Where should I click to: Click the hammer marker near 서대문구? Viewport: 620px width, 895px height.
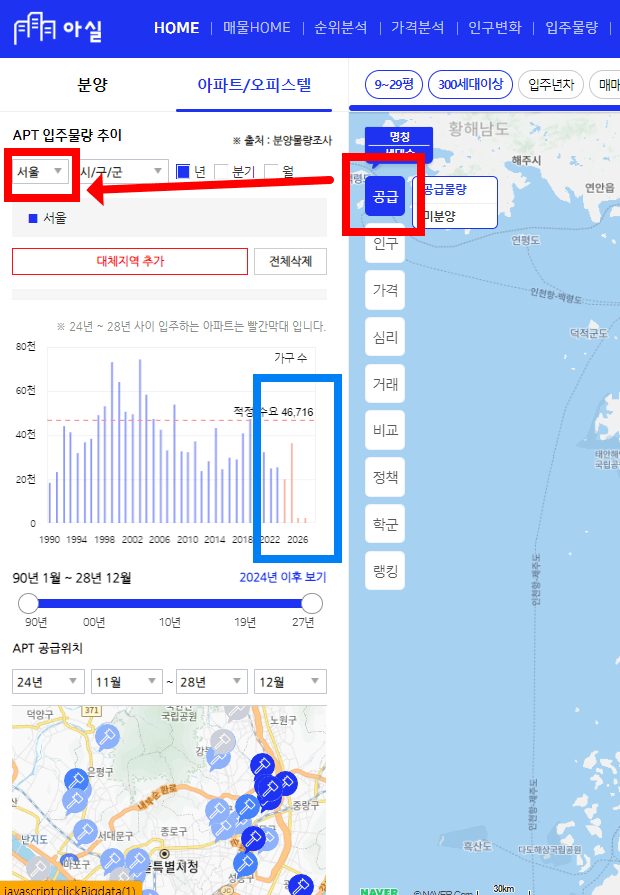click(x=85, y=831)
